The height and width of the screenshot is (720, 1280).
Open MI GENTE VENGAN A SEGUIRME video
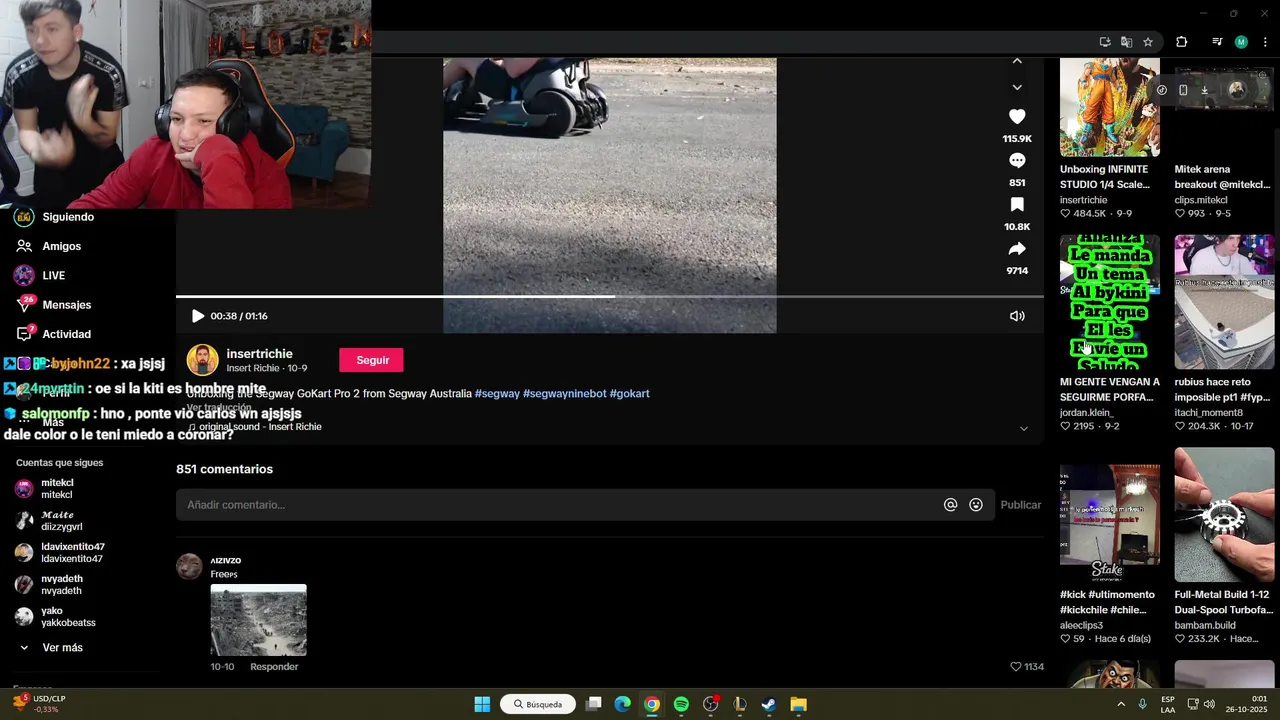tap(1110, 302)
